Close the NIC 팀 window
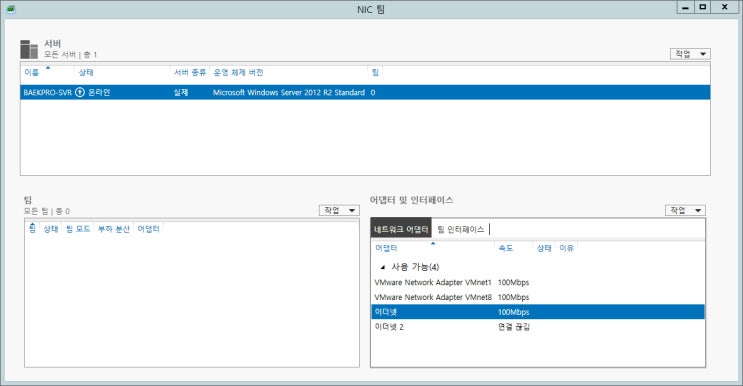This screenshot has width=743, height=386. pyautogui.click(x=725, y=8)
